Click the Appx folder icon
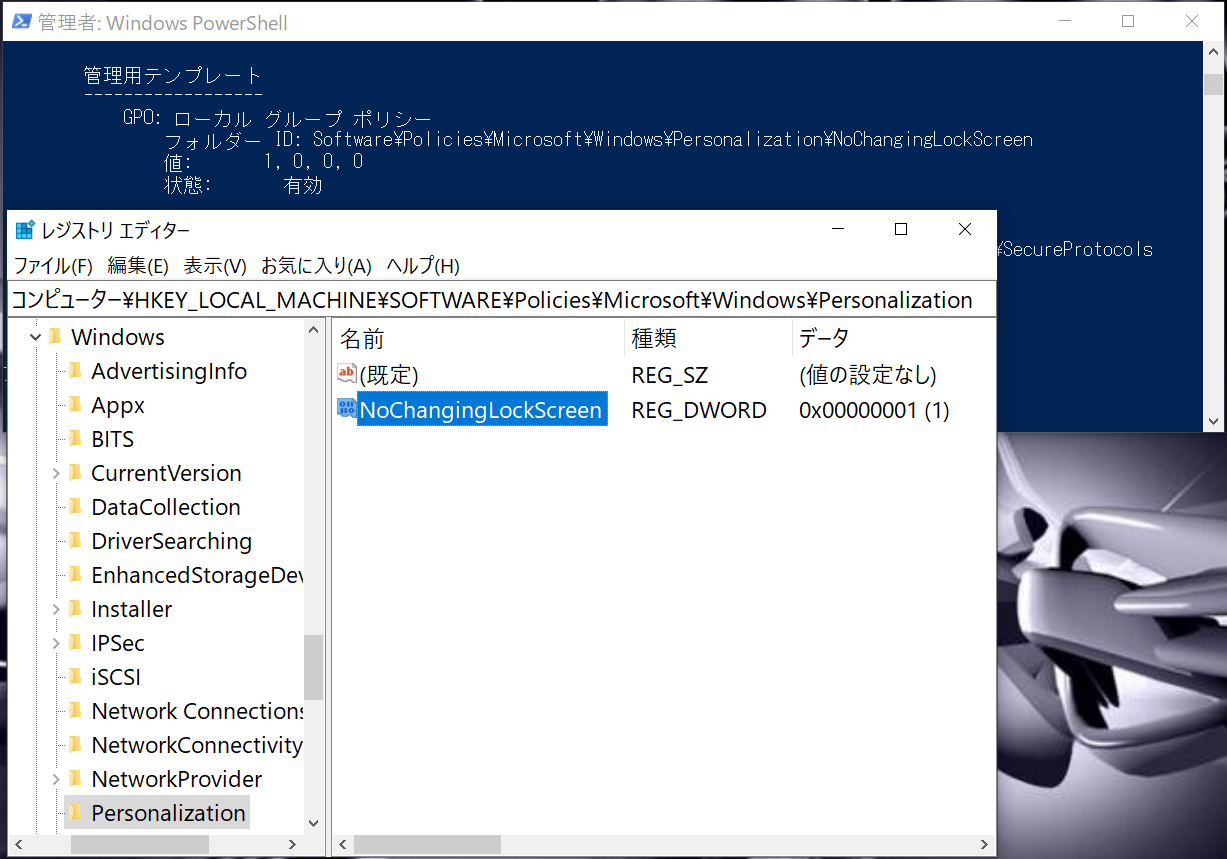This screenshot has height=859, width=1227. coord(76,405)
